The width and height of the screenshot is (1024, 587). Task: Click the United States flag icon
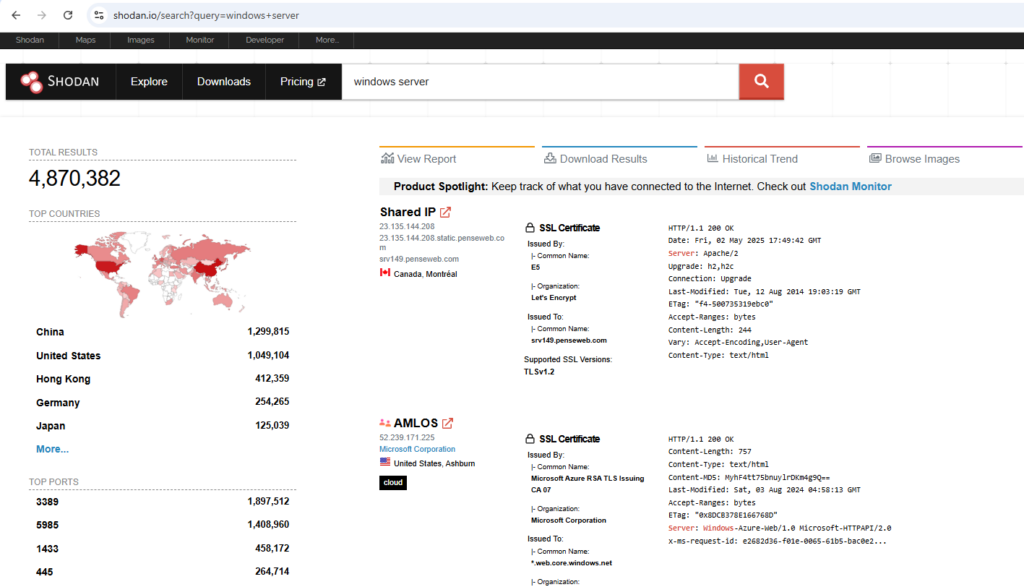click(x=385, y=462)
